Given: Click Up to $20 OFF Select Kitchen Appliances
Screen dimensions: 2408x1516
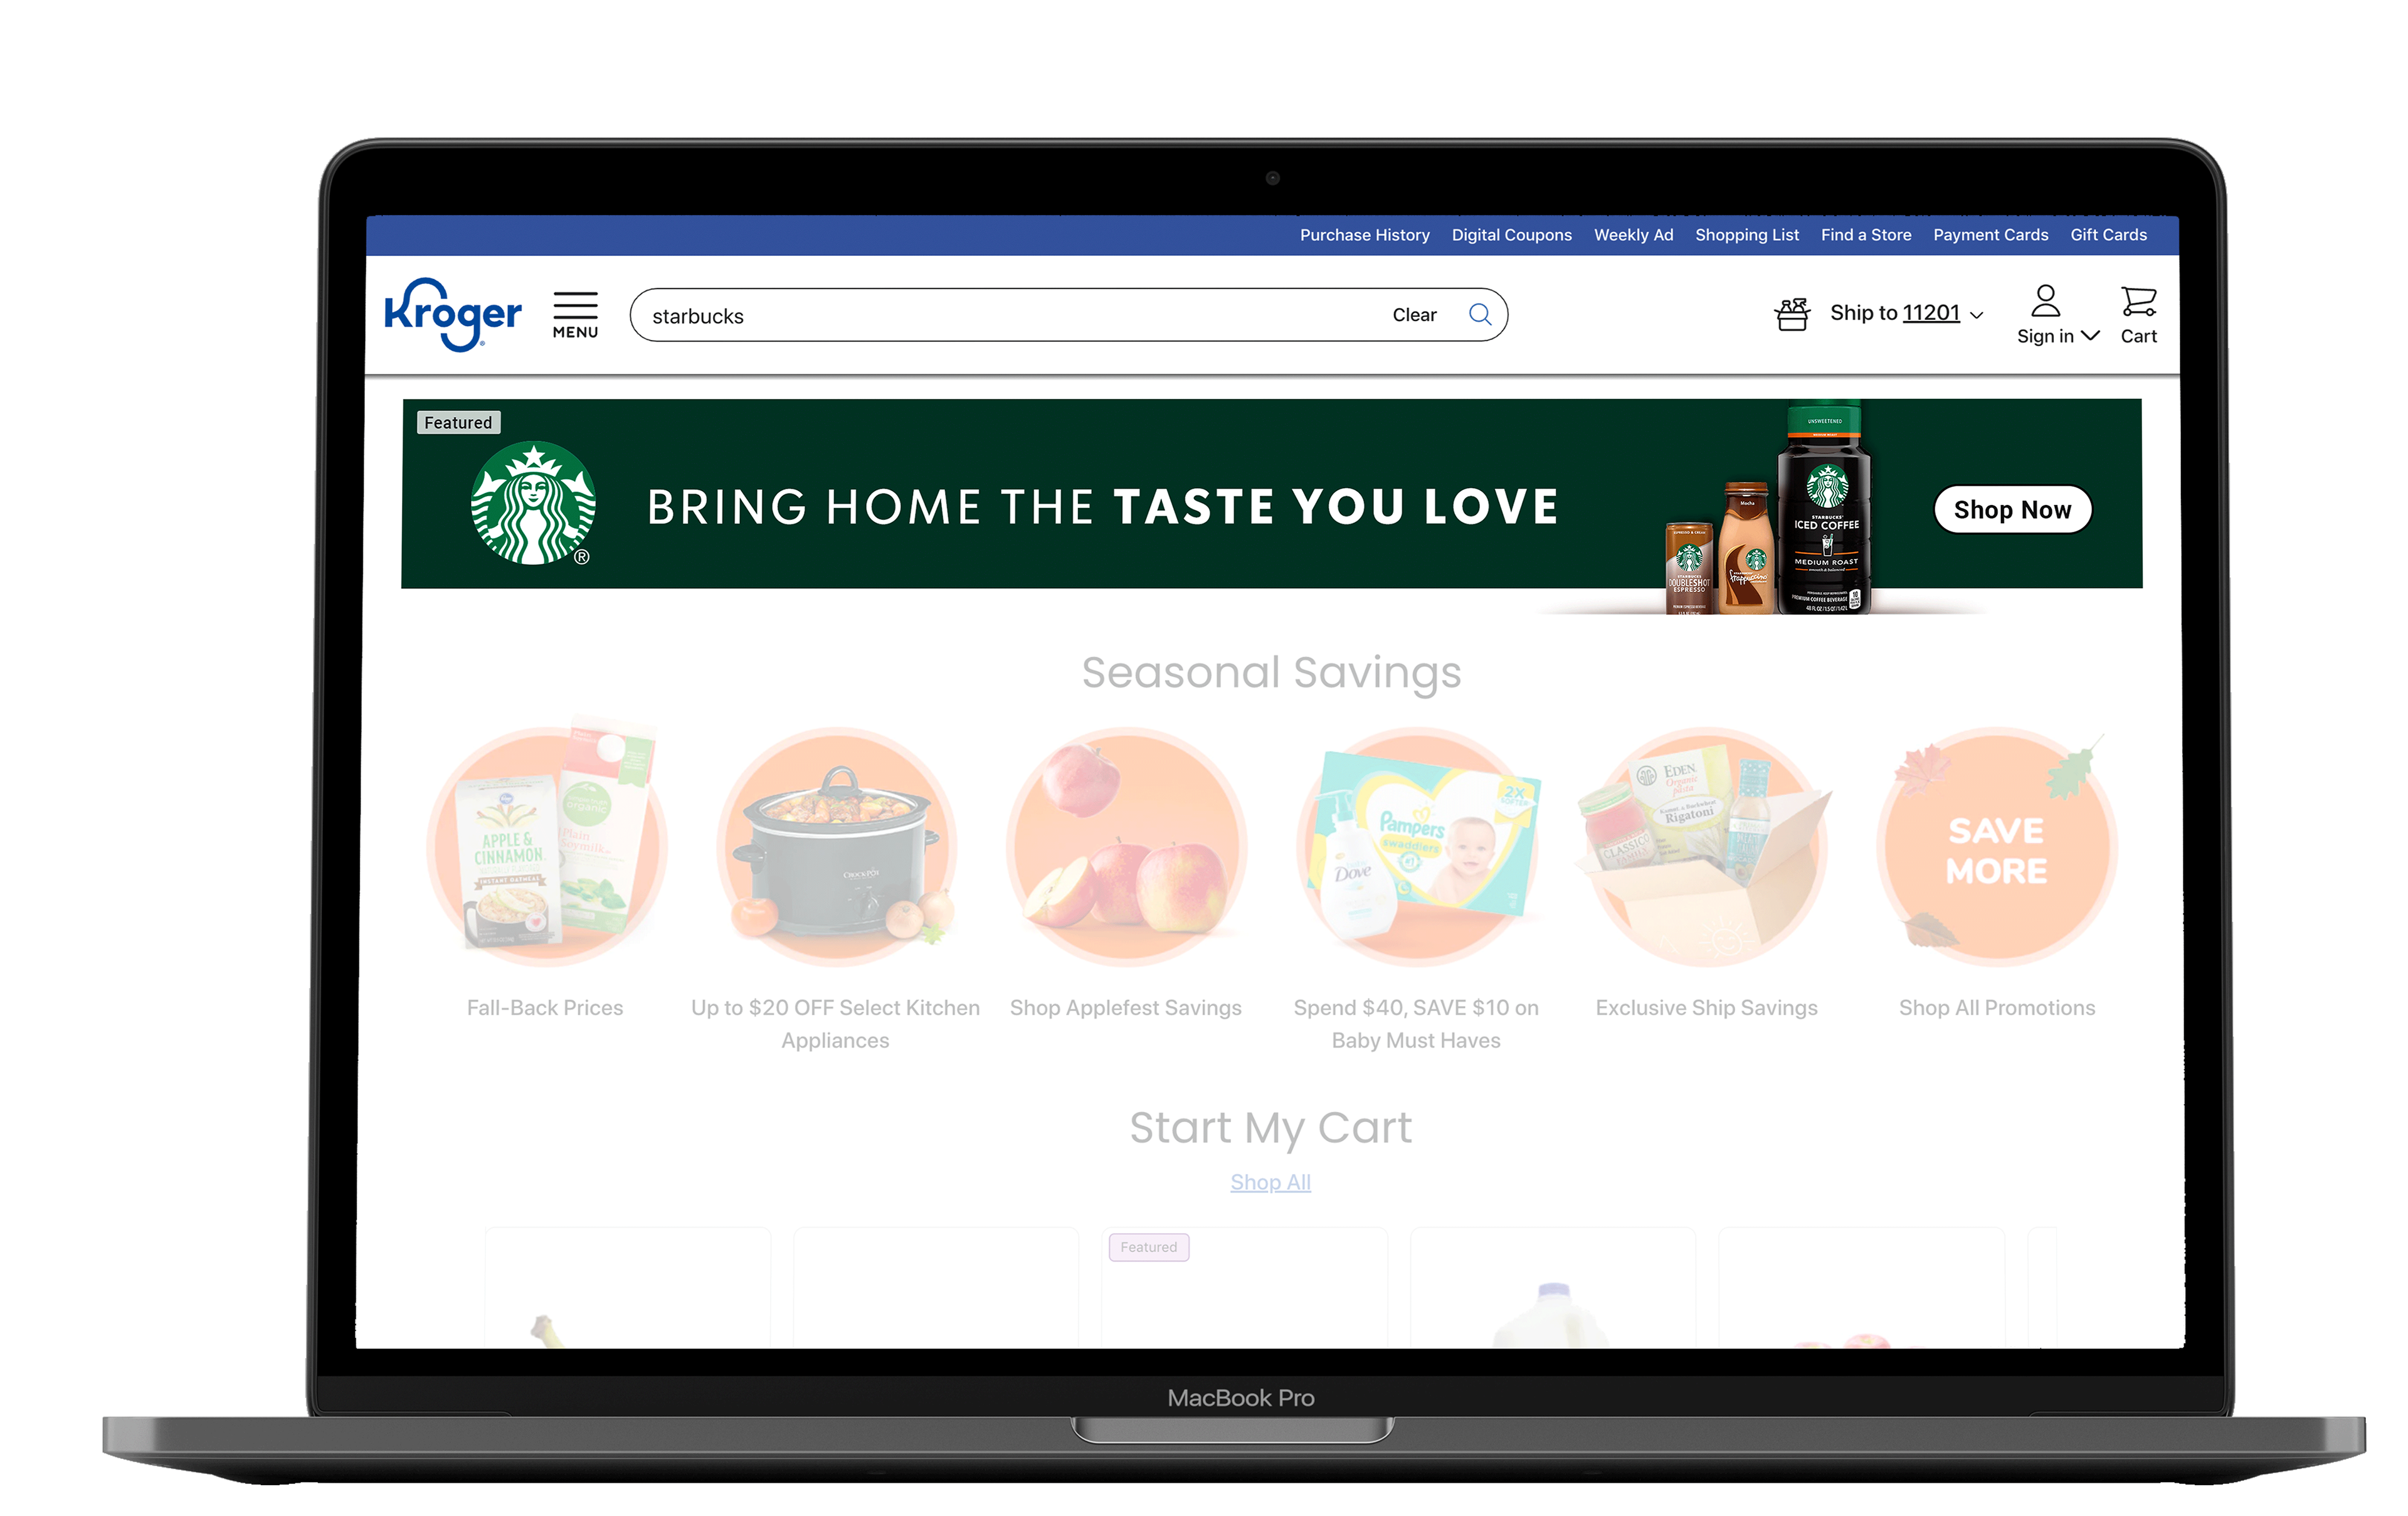Looking at the screenshot, I should click(835, 1024).
